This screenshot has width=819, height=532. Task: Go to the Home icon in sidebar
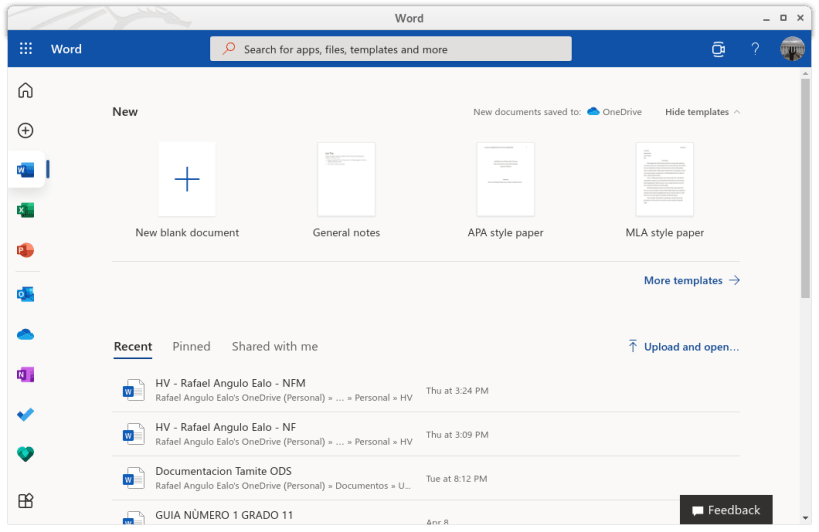(x=25, y=90)
